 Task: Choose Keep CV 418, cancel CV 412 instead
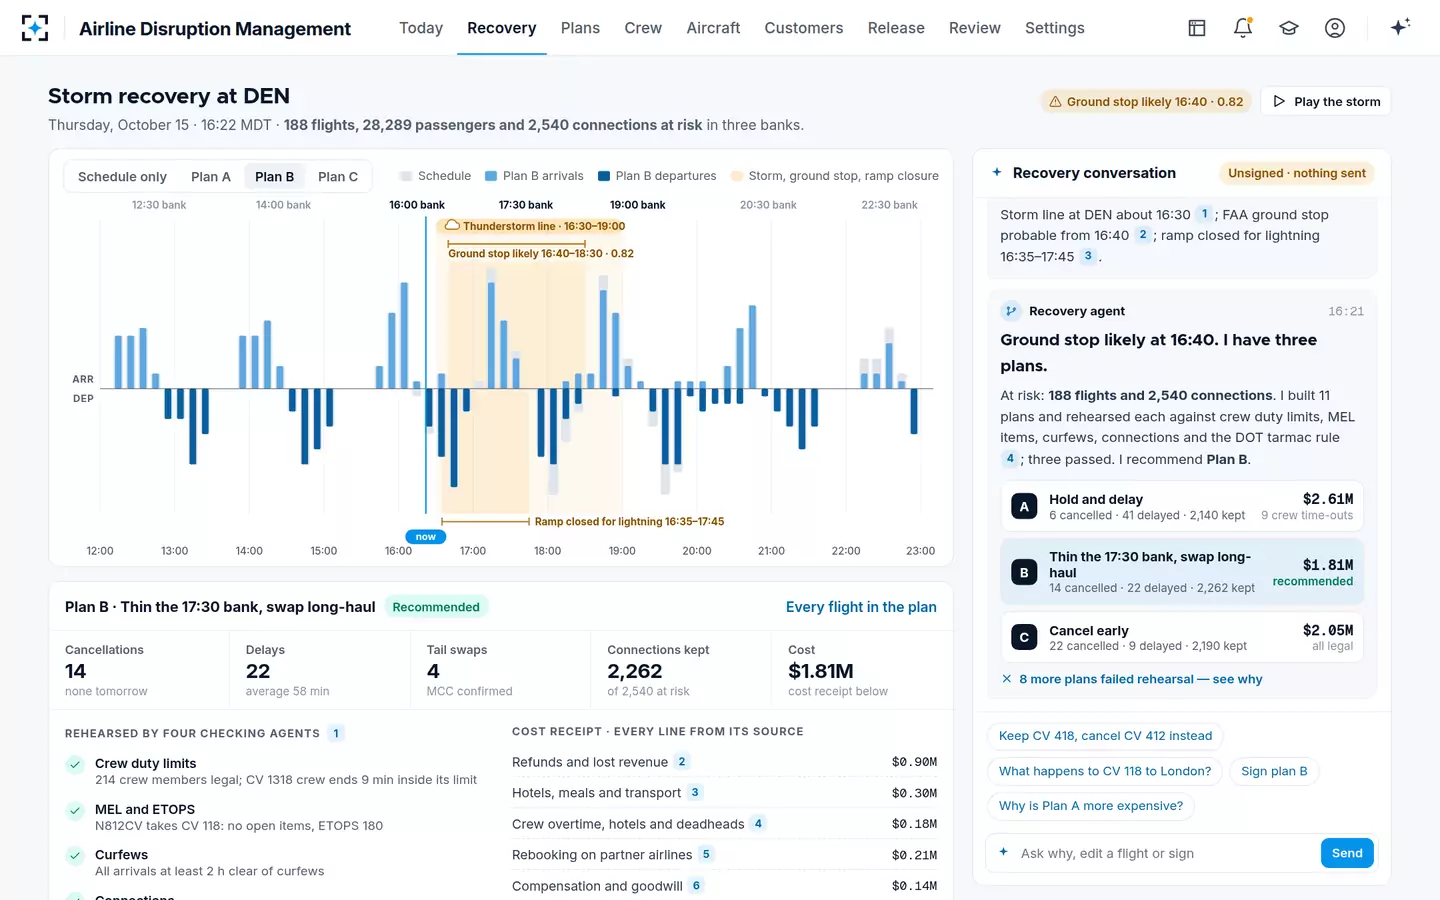pyautogui.click(x=1105, y=736)
